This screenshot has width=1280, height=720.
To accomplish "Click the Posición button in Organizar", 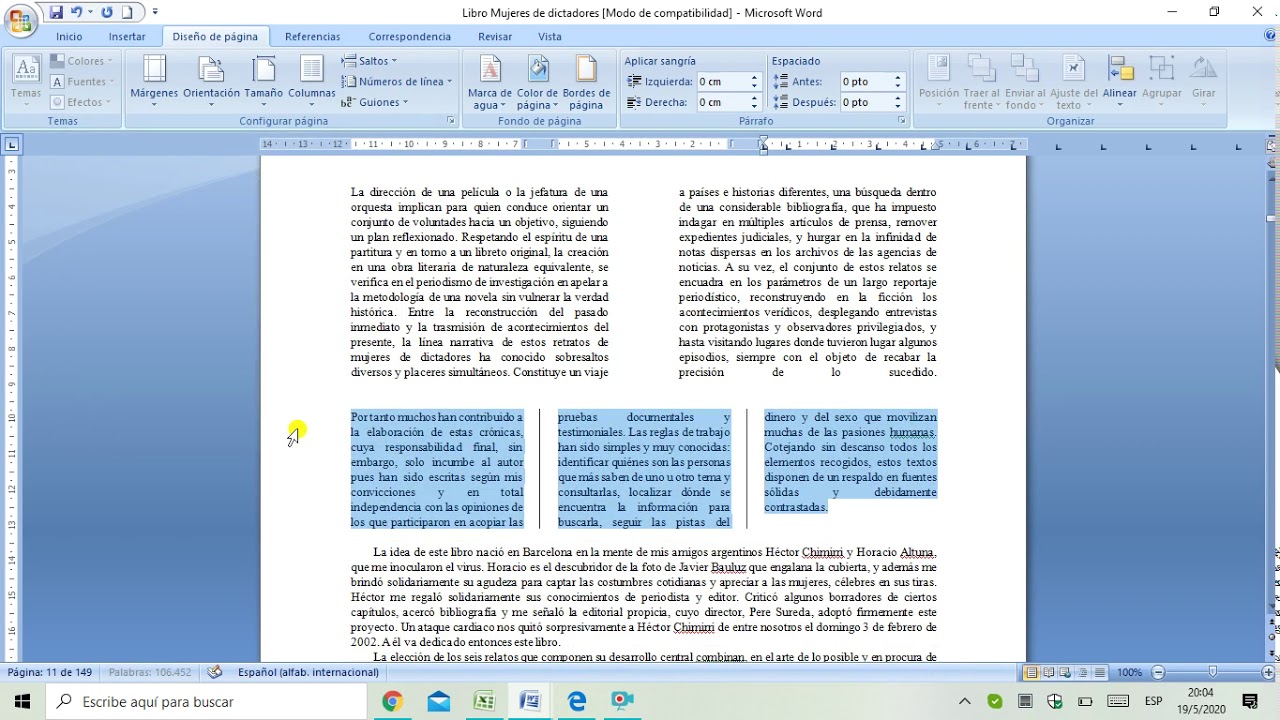I will tap(939, 81).
